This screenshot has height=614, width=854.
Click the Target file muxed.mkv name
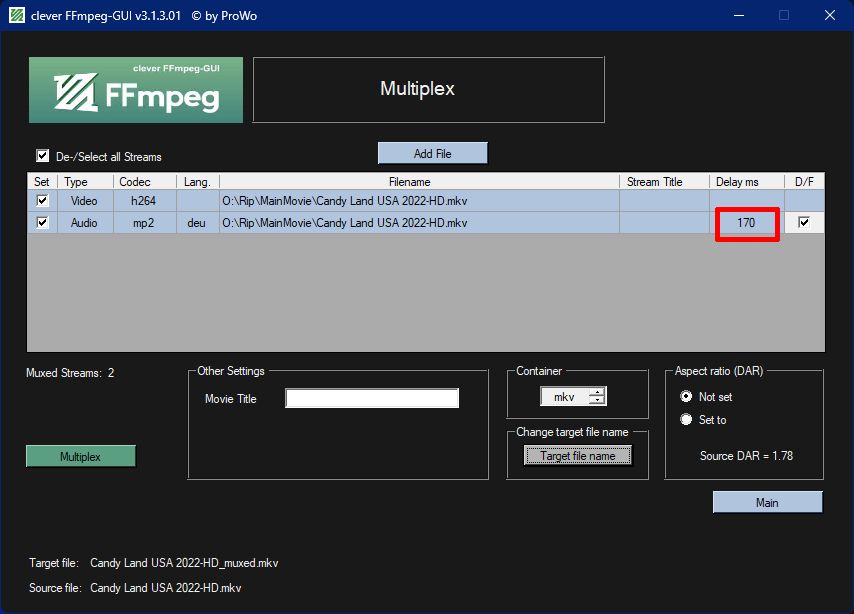point(184,563)
